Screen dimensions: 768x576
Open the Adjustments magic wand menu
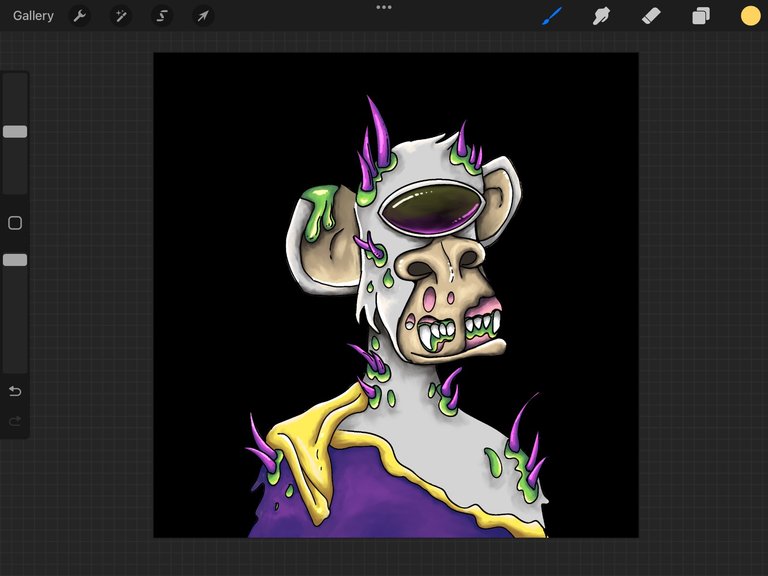(120, 16)
